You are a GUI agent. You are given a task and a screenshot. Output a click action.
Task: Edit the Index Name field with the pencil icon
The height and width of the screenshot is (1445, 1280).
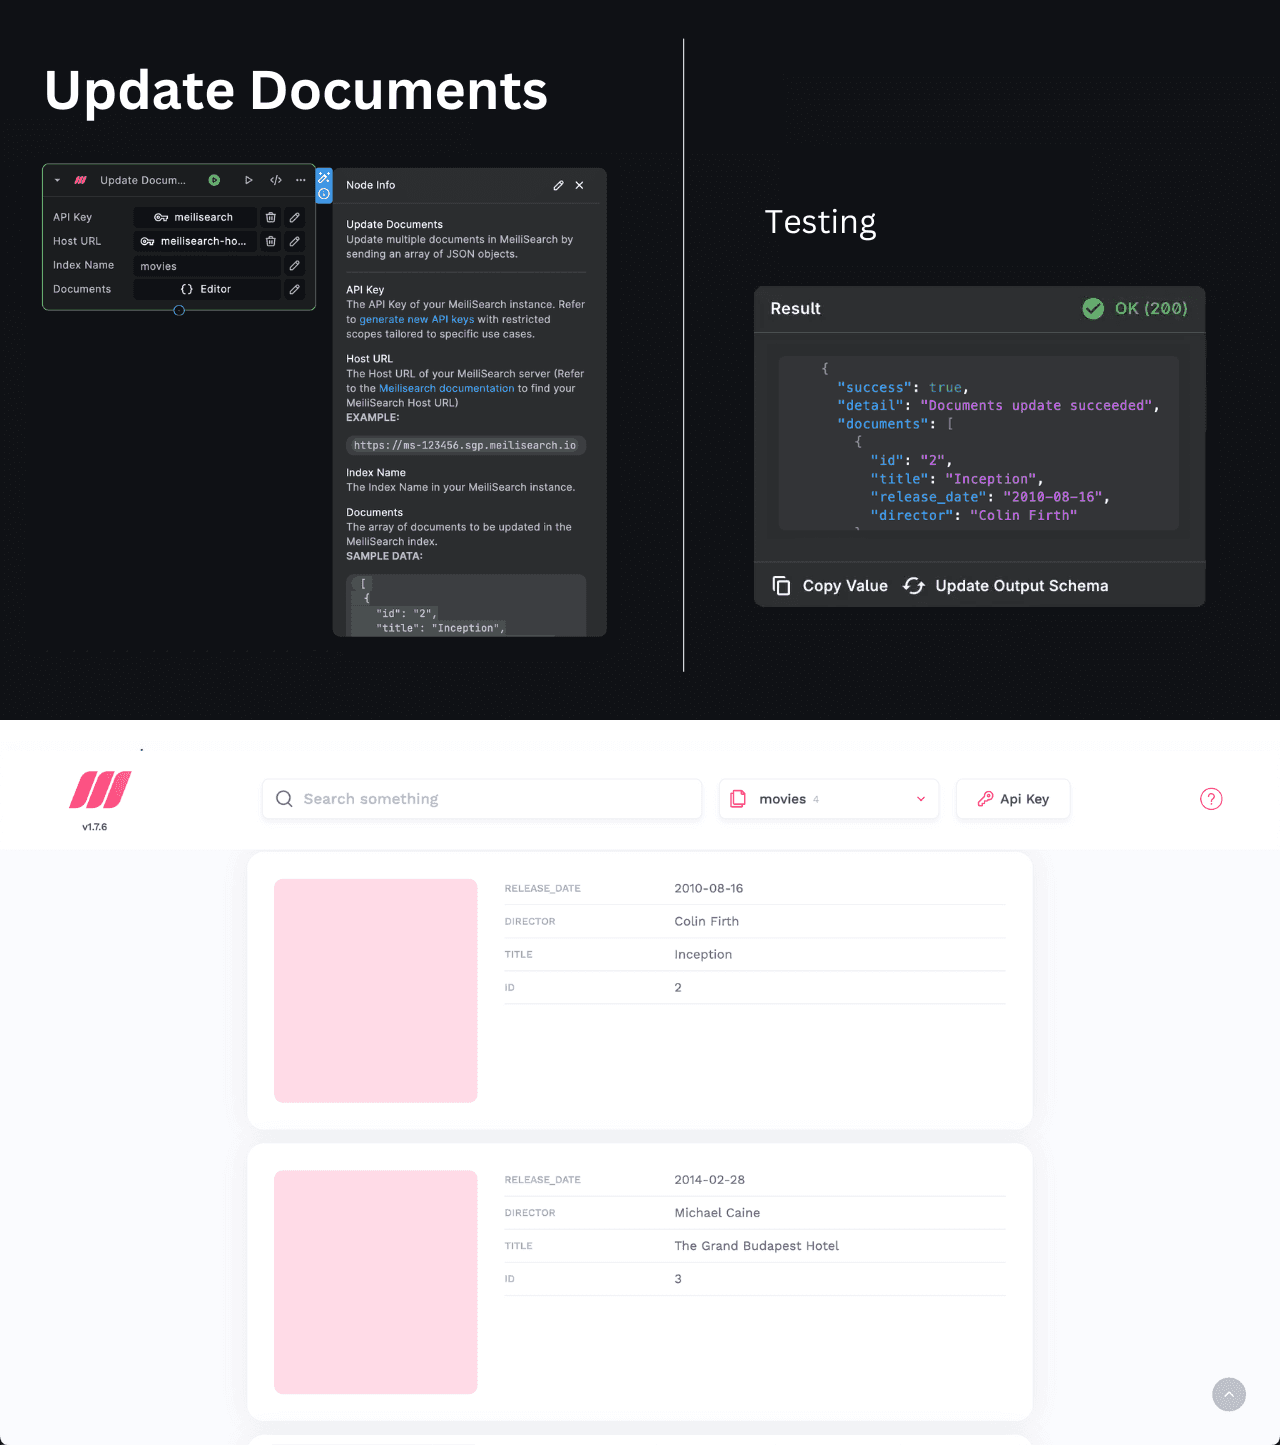[295, 265]
